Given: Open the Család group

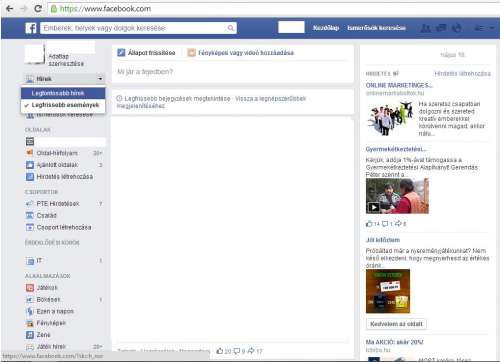Looking at the screenshot, I should pyautogui.click(x=47, y=216).
